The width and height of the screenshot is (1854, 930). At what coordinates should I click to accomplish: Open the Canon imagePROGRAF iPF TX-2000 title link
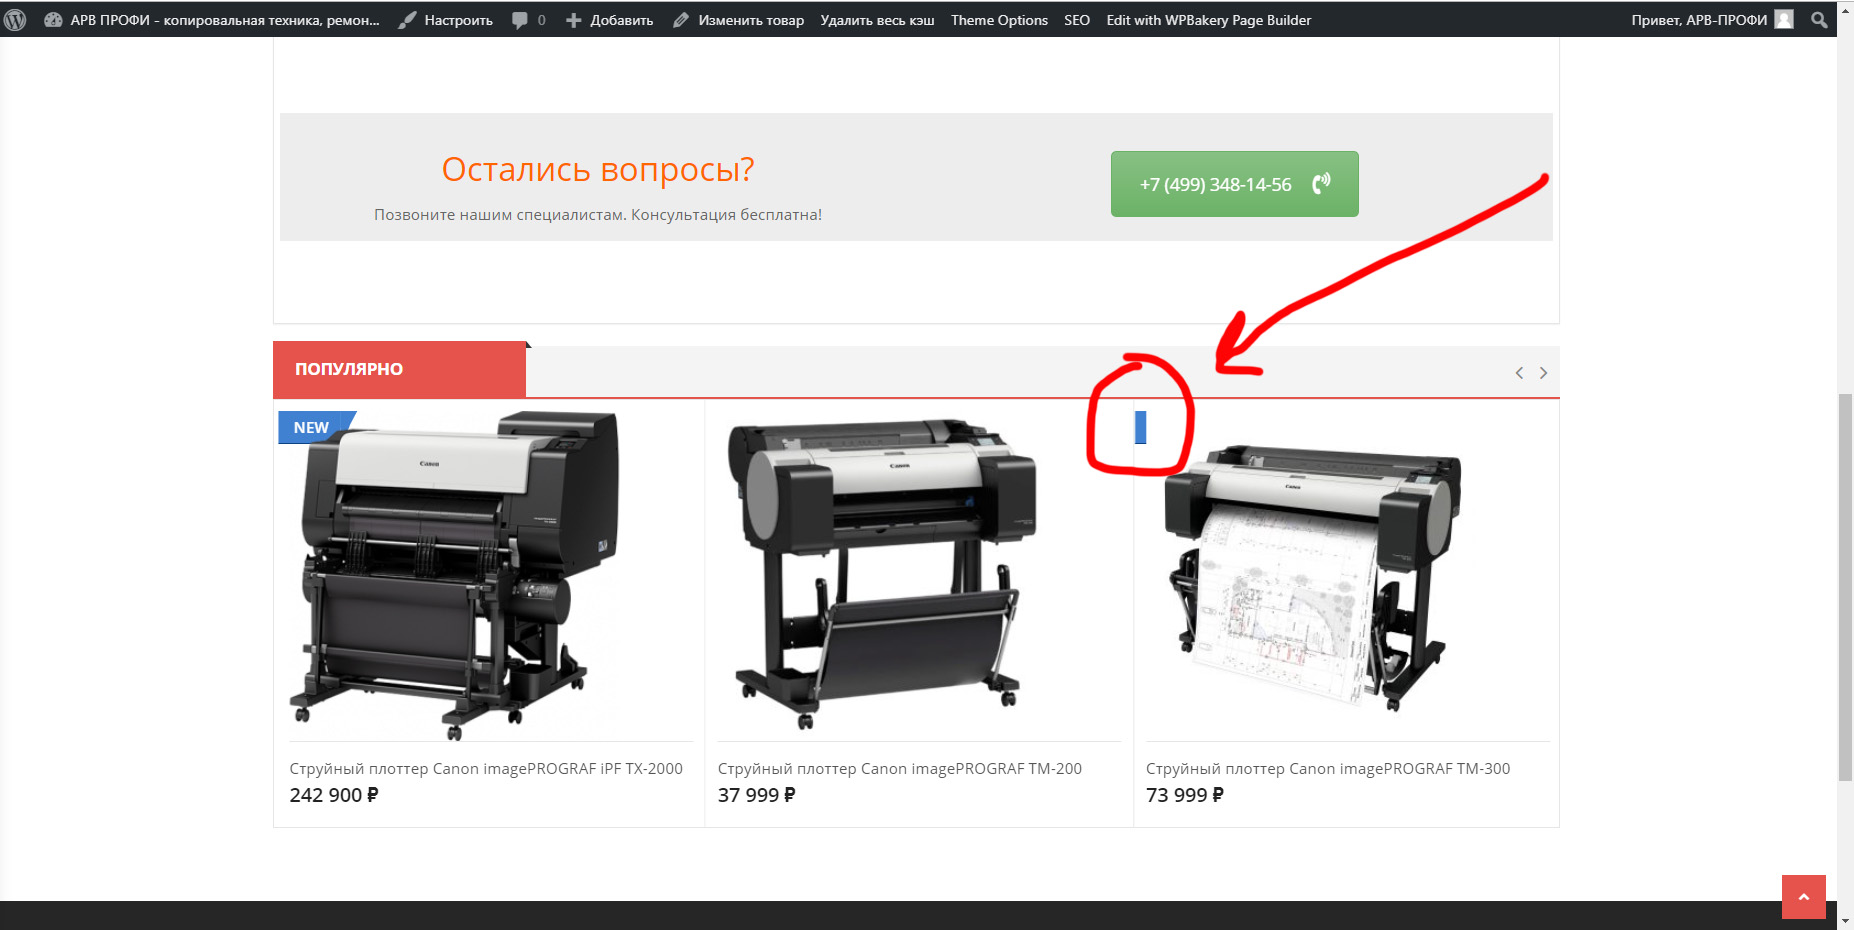pyautogui.click(x=486, y=769)
